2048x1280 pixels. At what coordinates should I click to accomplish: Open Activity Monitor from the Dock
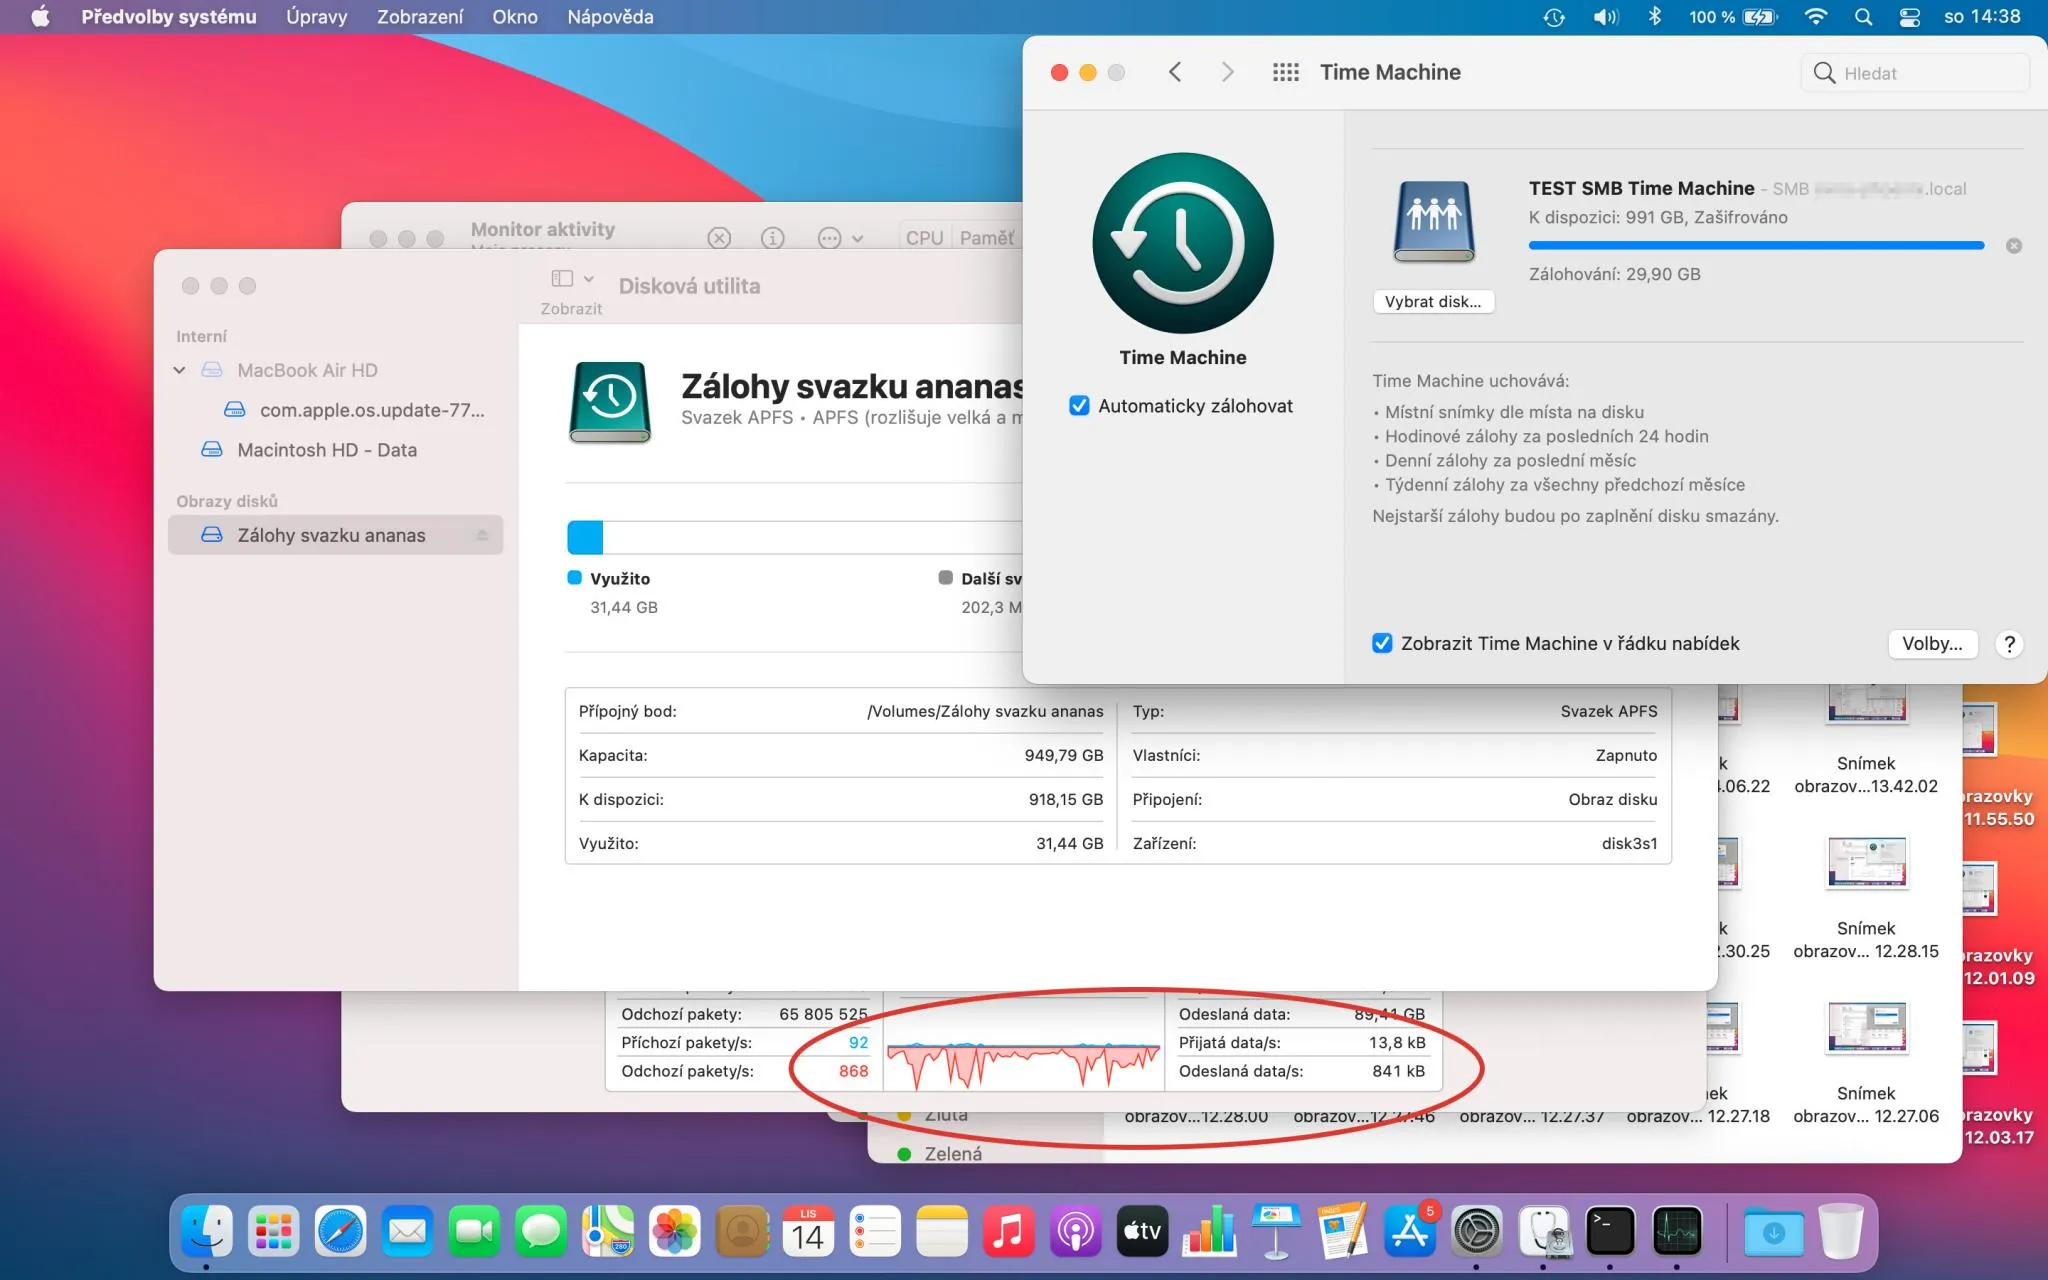tap(1677, 1231)
